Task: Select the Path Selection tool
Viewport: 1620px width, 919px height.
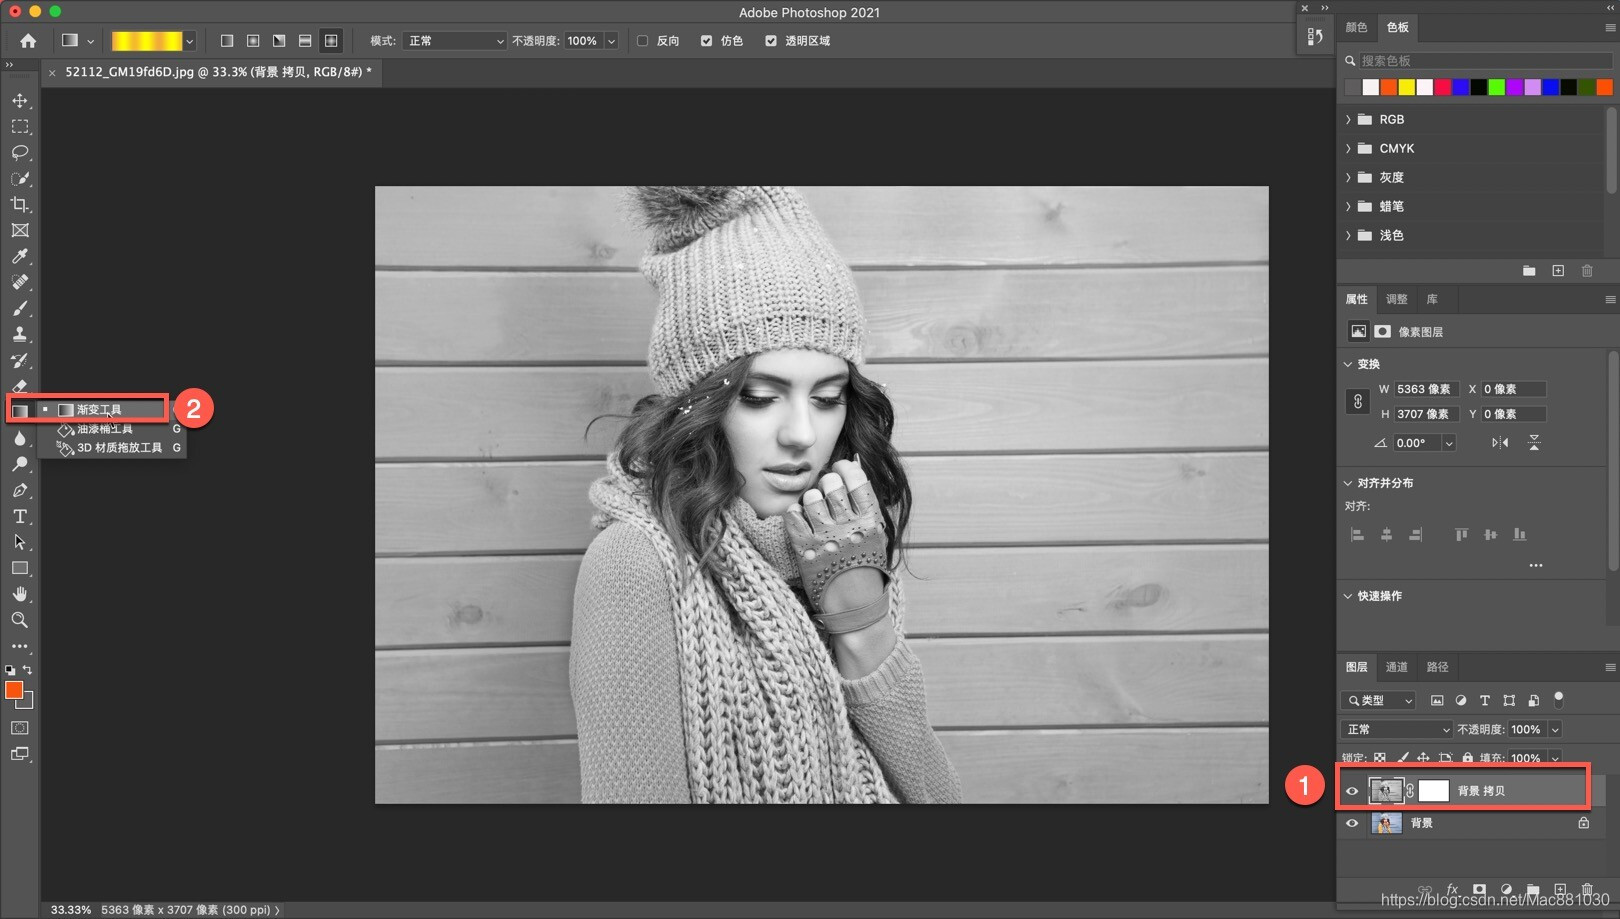Action: click(x=20, y=543)
